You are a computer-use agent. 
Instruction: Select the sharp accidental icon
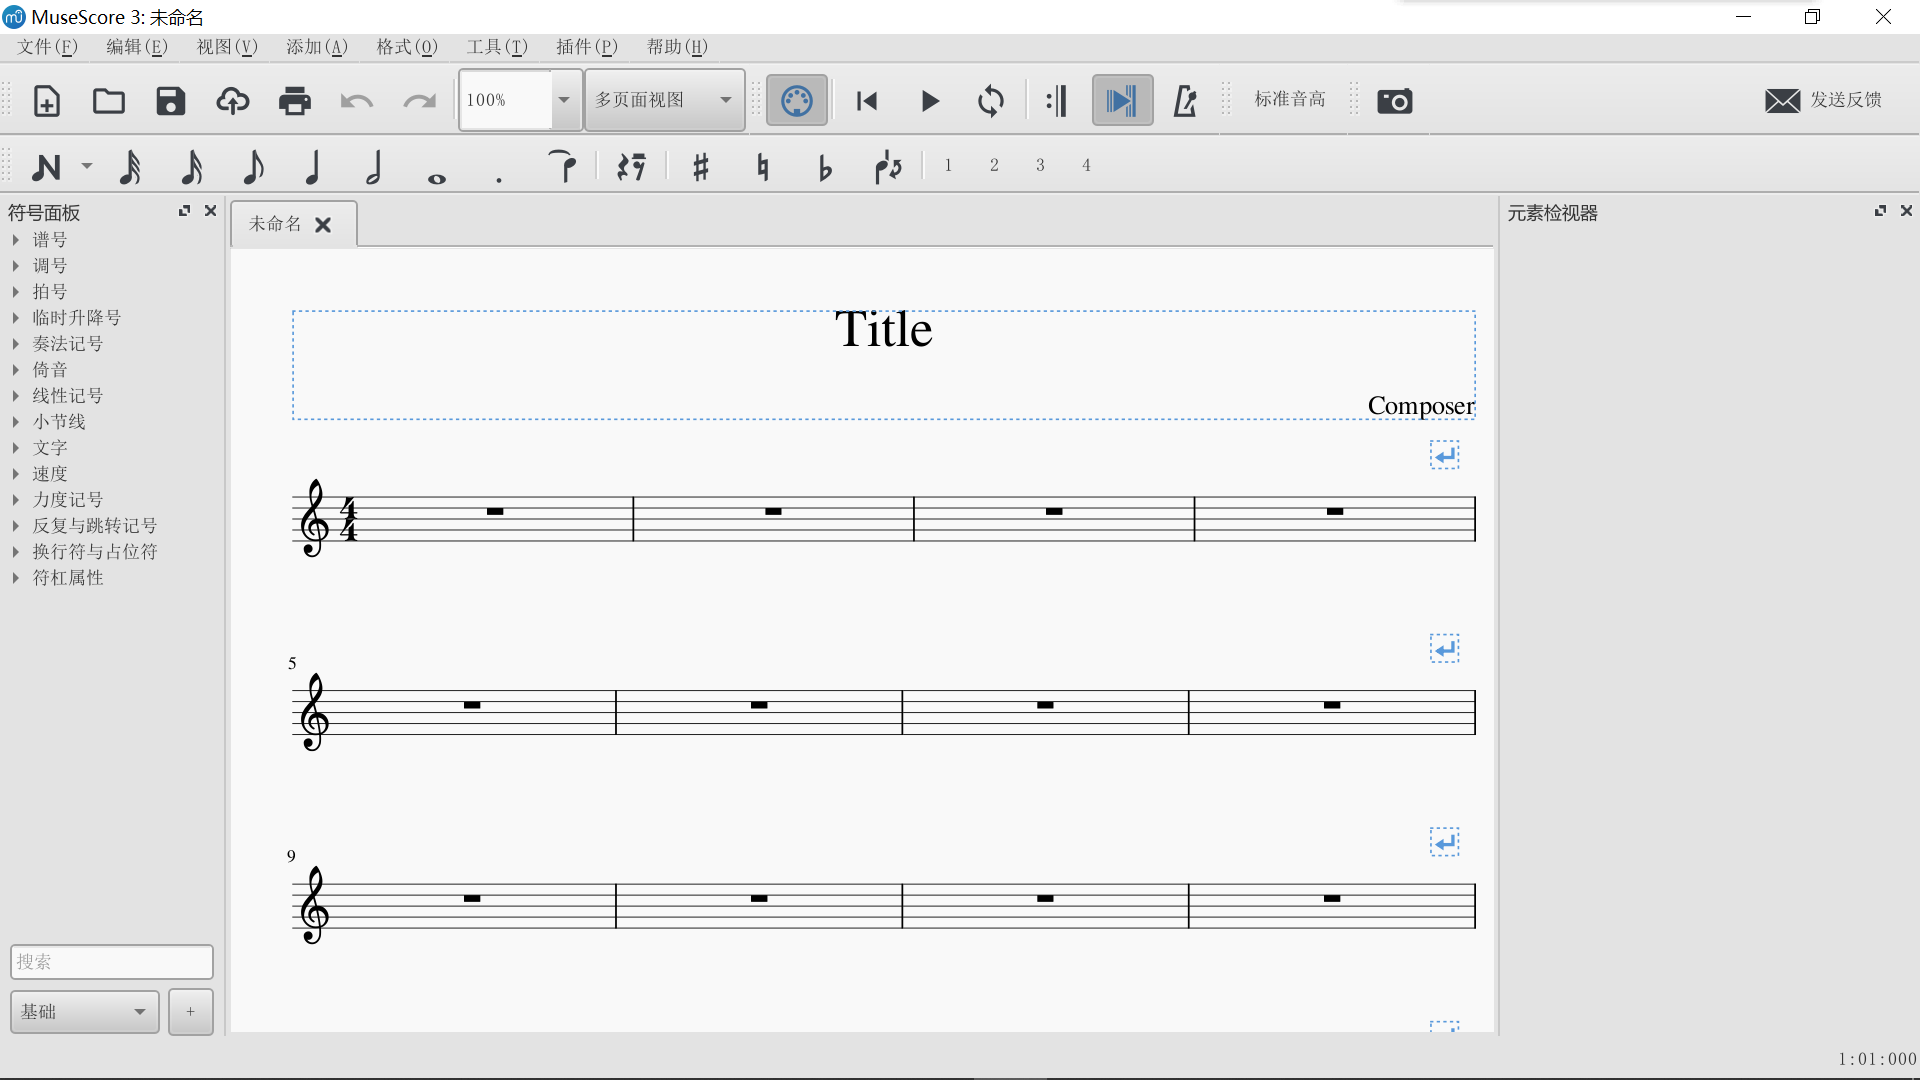click(x=700, y=167)
